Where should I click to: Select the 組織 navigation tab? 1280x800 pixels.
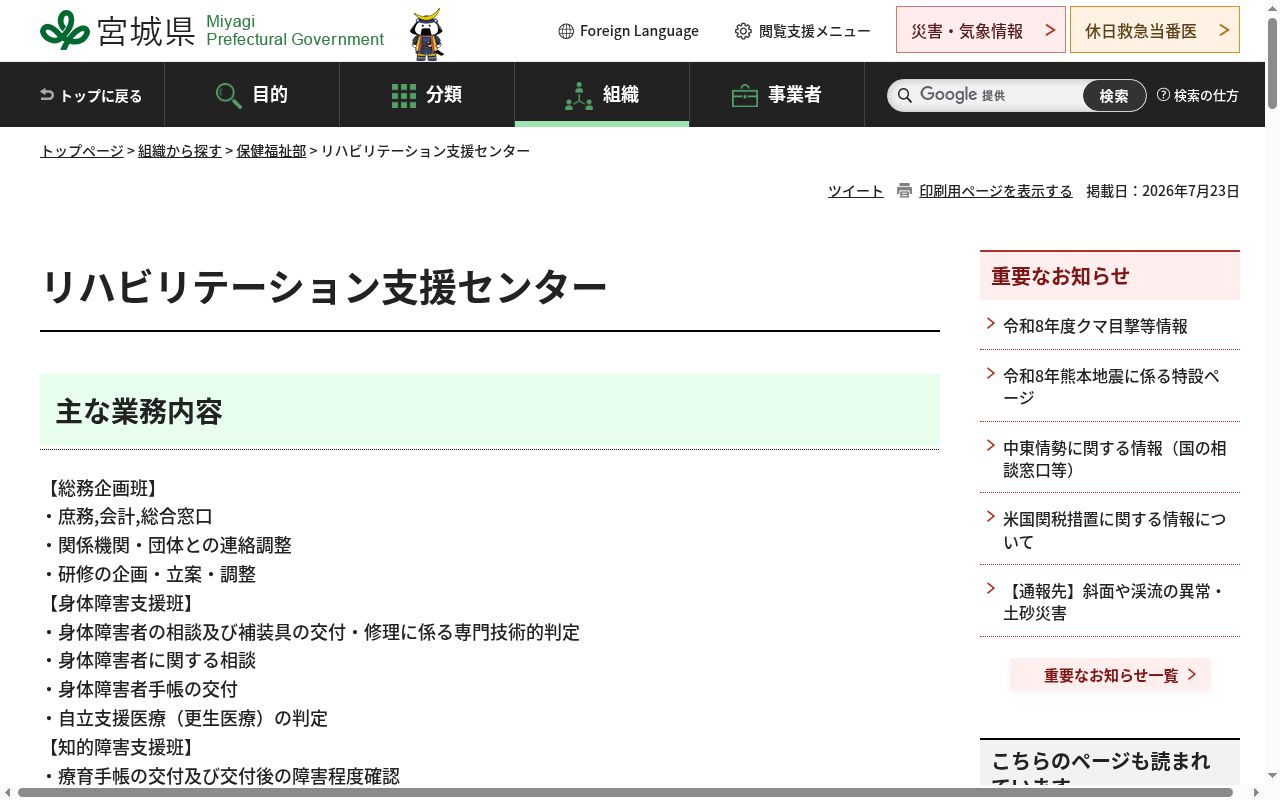(602, 94)
